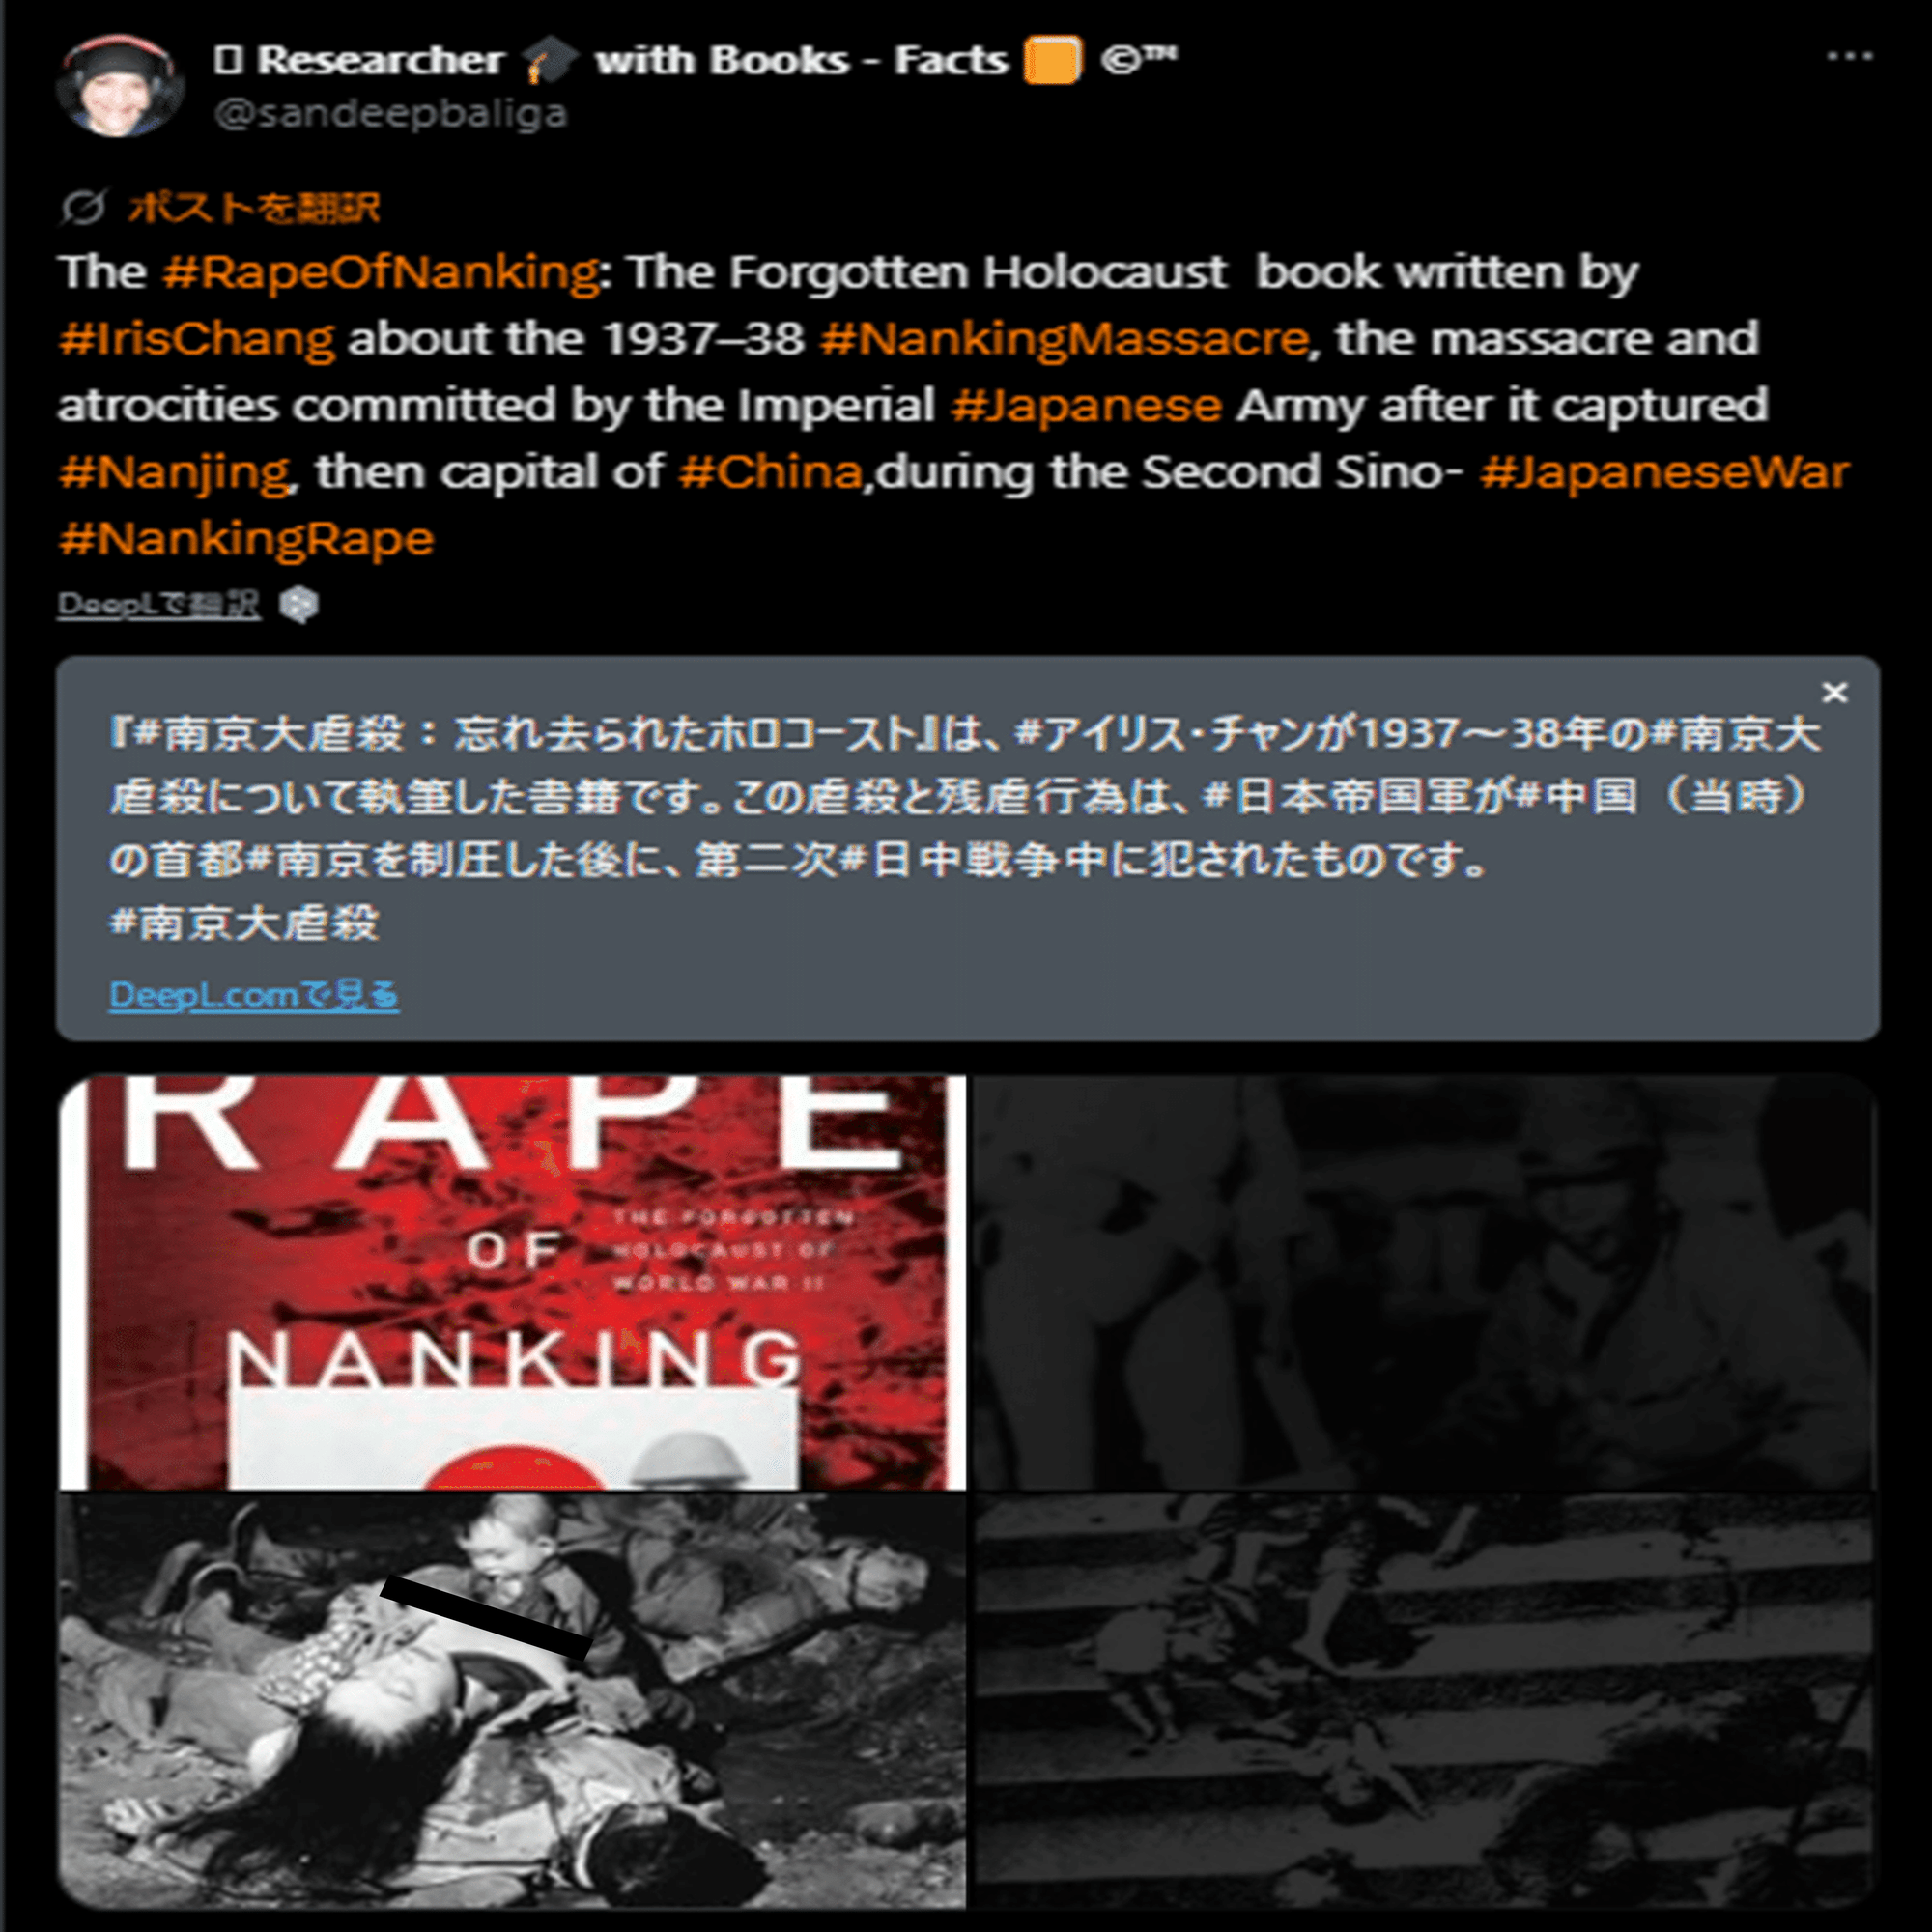Open the #NankingRape hashtag
The image size is (1932, 1932).
[247, 539]
